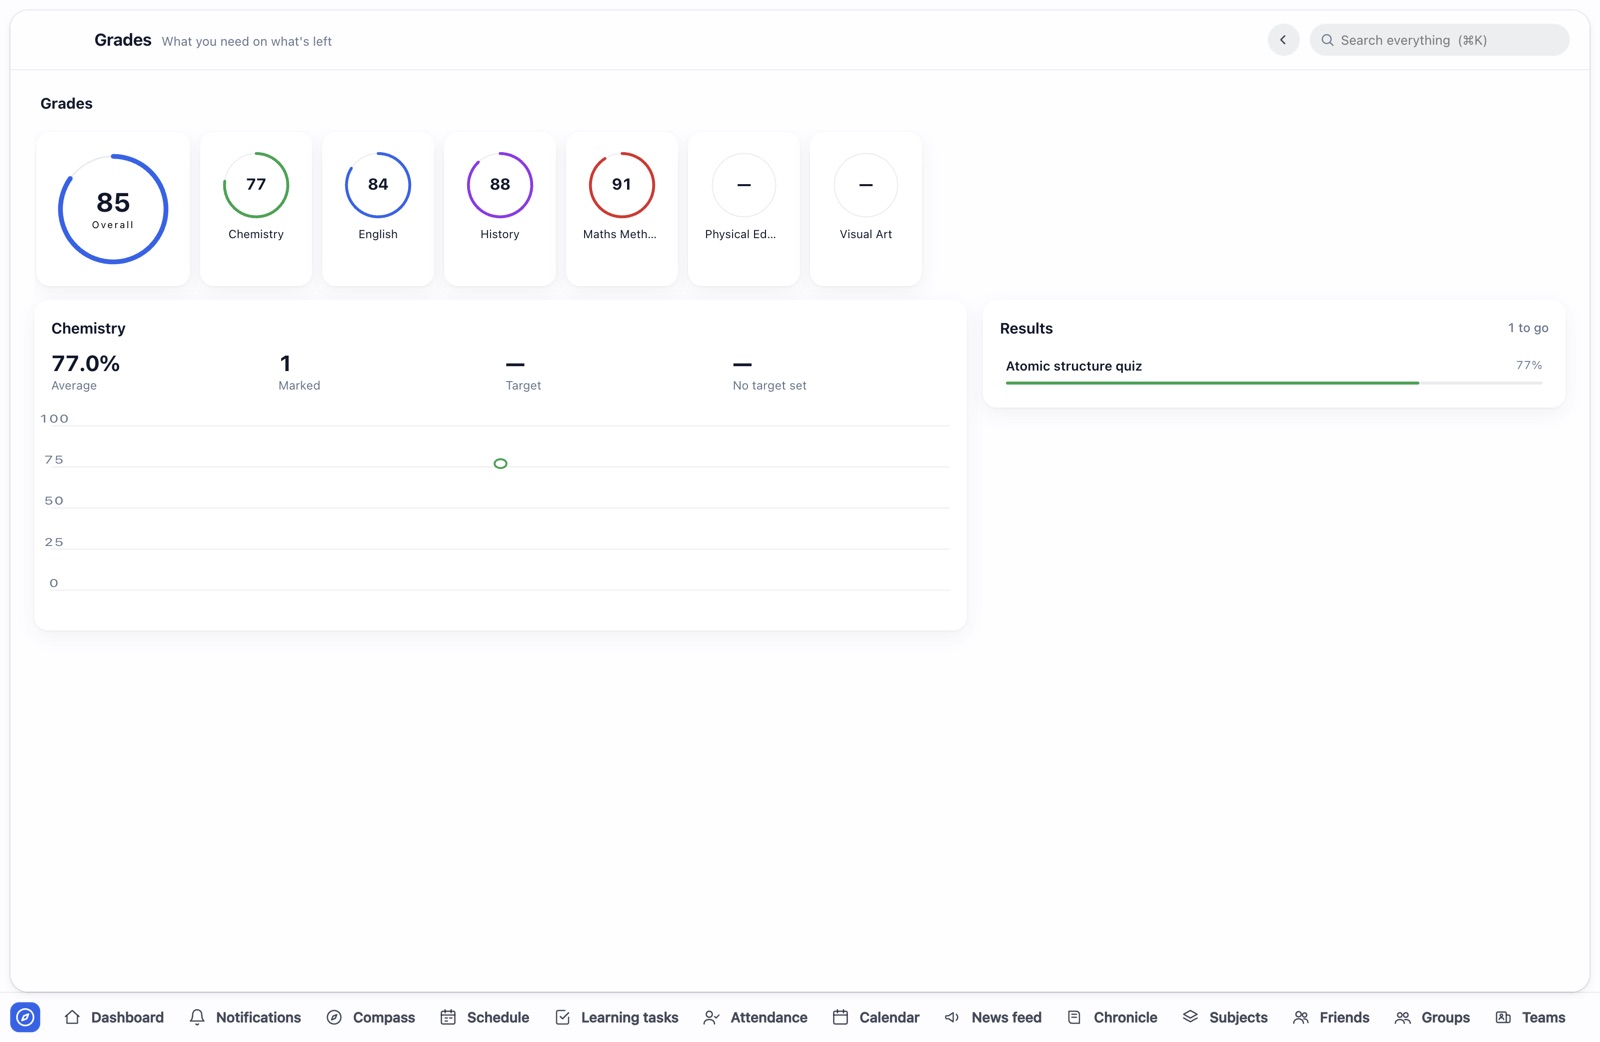Focus the Search everything field
Image resolution: width=1600 pixels, height=1042 pixels.
point(1439,40)
